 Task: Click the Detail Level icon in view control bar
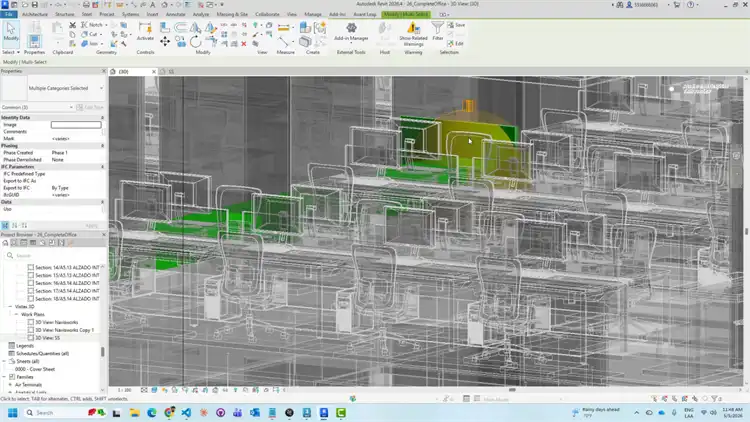tap(144, 390)
